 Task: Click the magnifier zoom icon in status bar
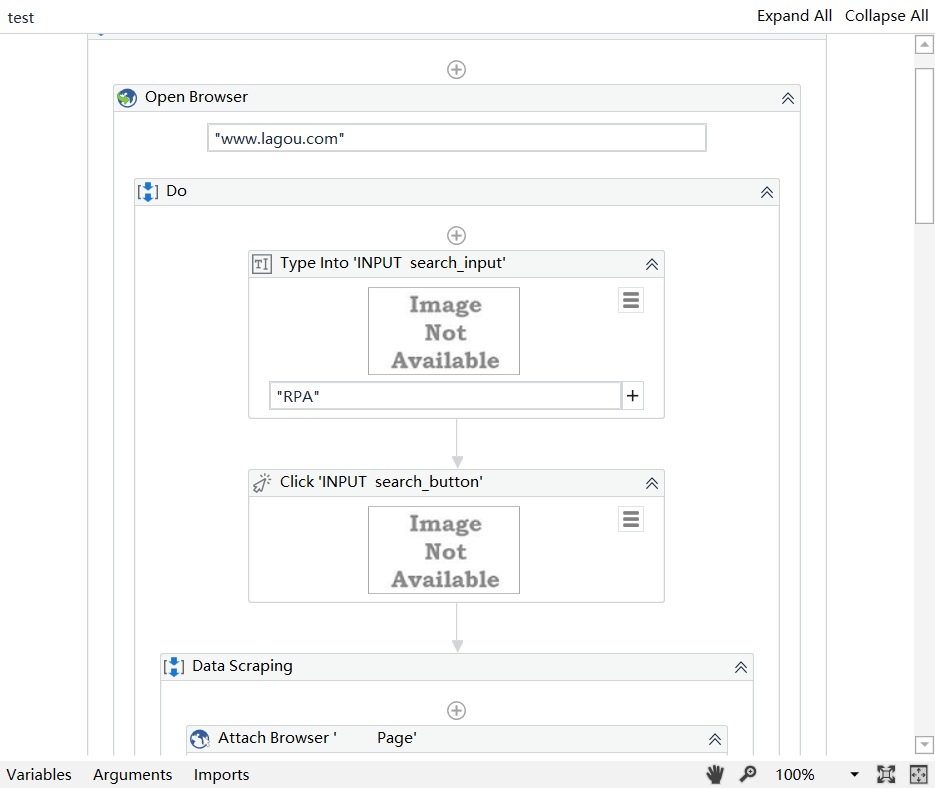coord(748,774)
